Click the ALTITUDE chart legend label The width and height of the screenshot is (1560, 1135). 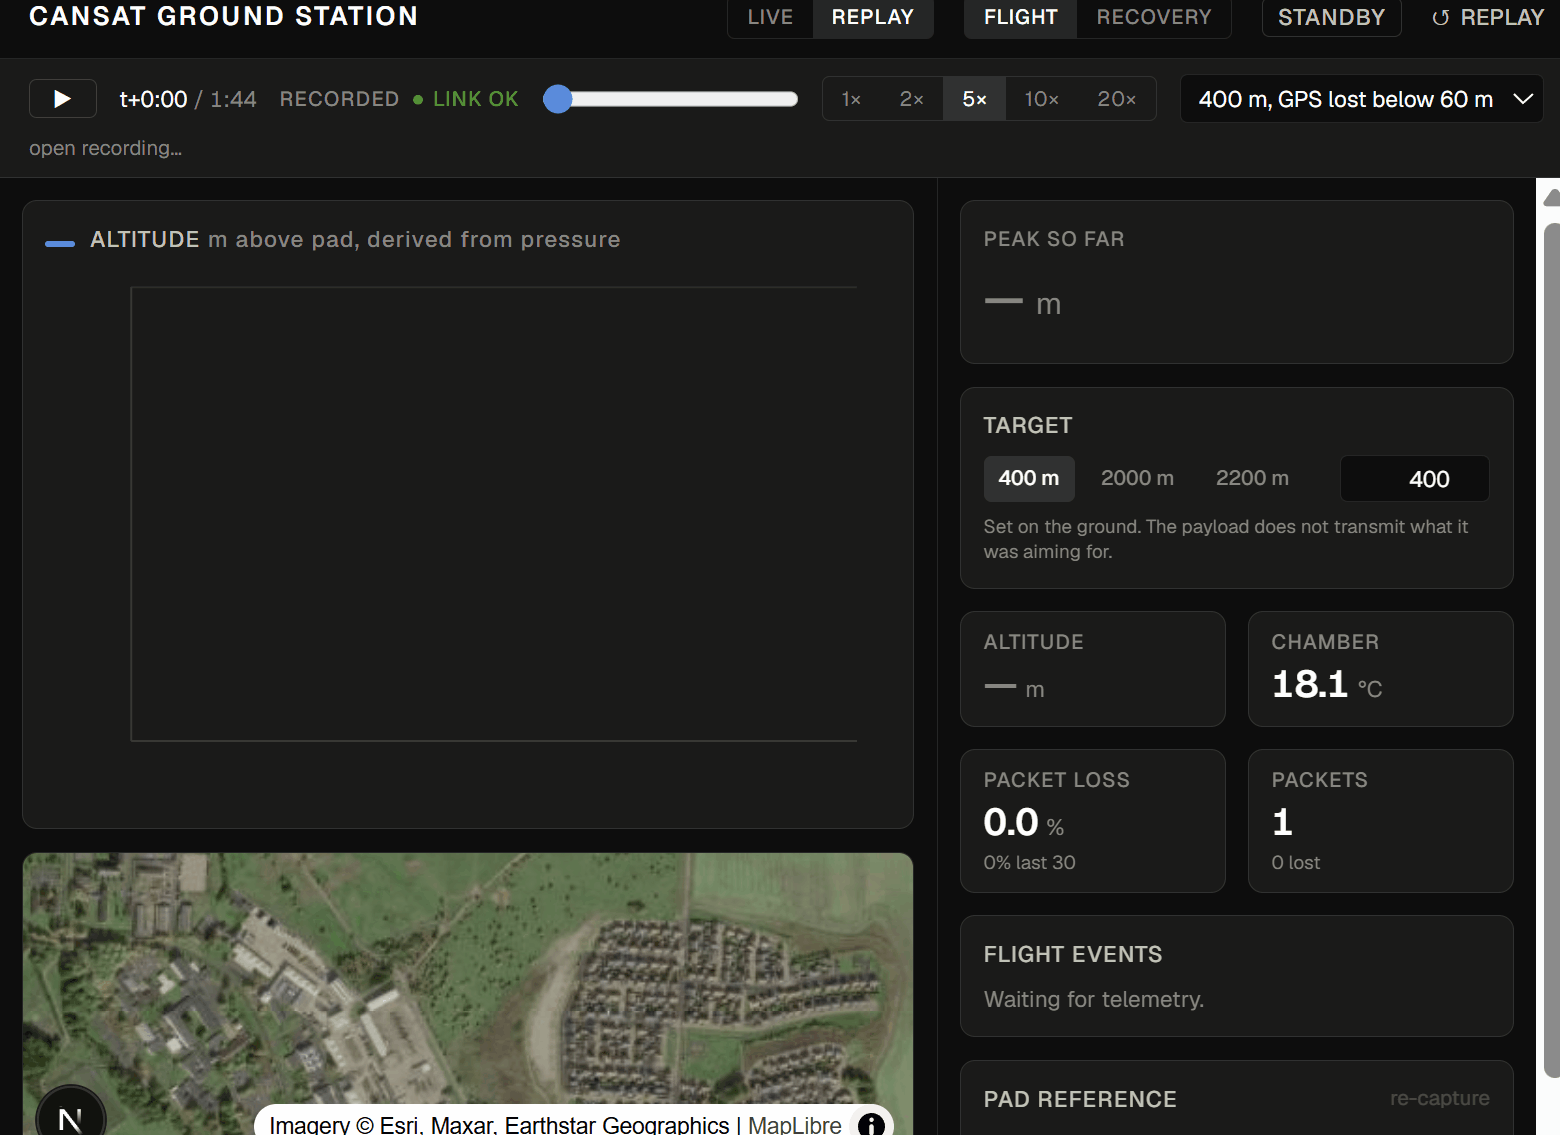[x=145, y=240]
